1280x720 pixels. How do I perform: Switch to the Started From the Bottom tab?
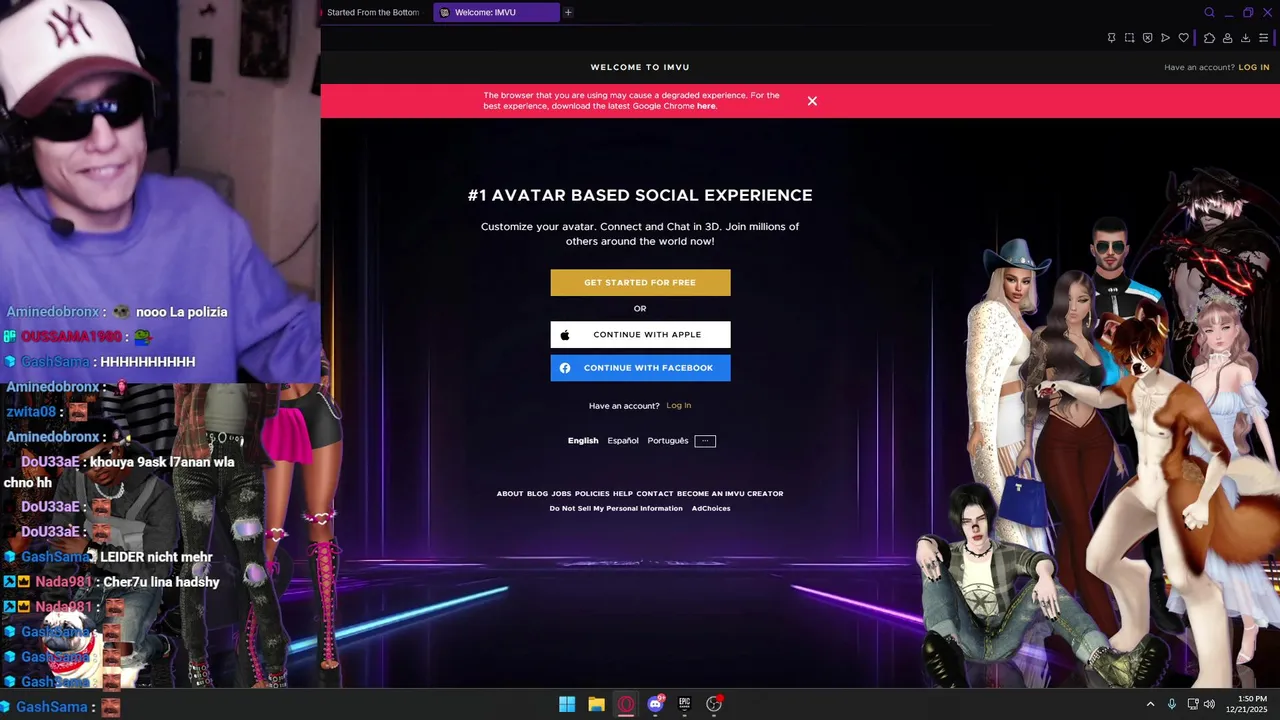pyautogui.click(x=372, y=13)
